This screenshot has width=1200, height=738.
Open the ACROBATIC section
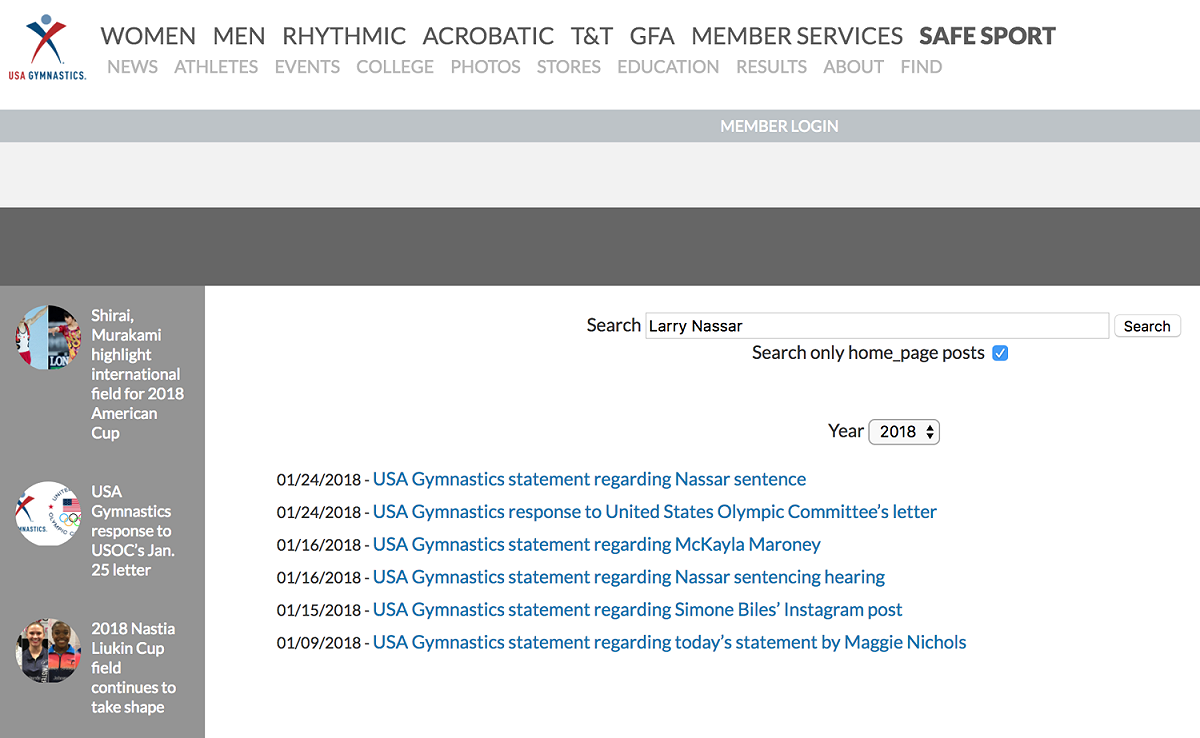pyautogui.click(x=488, y=36)
